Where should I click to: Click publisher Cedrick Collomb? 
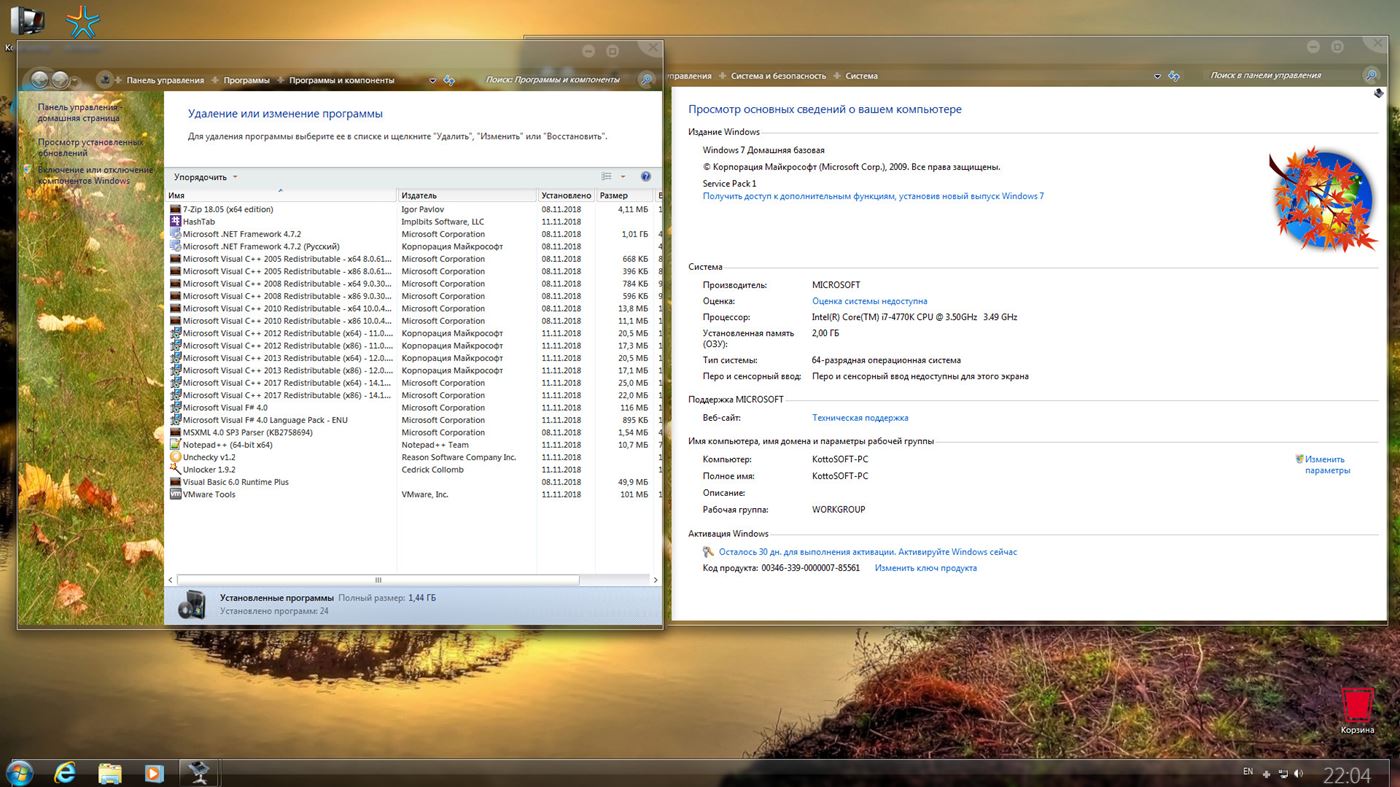click(433, 469)
